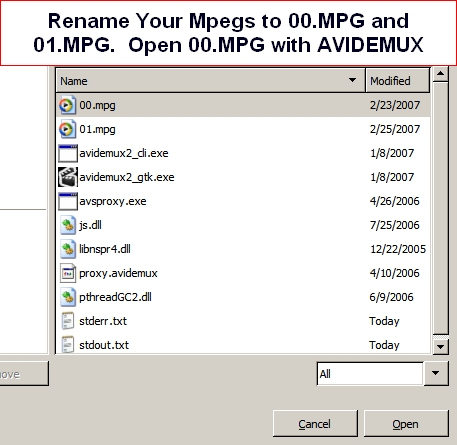The width and height of the screenshot is (457, 445).
Task: Click the 12/22/2005 modified date
Action: (398, 249)
